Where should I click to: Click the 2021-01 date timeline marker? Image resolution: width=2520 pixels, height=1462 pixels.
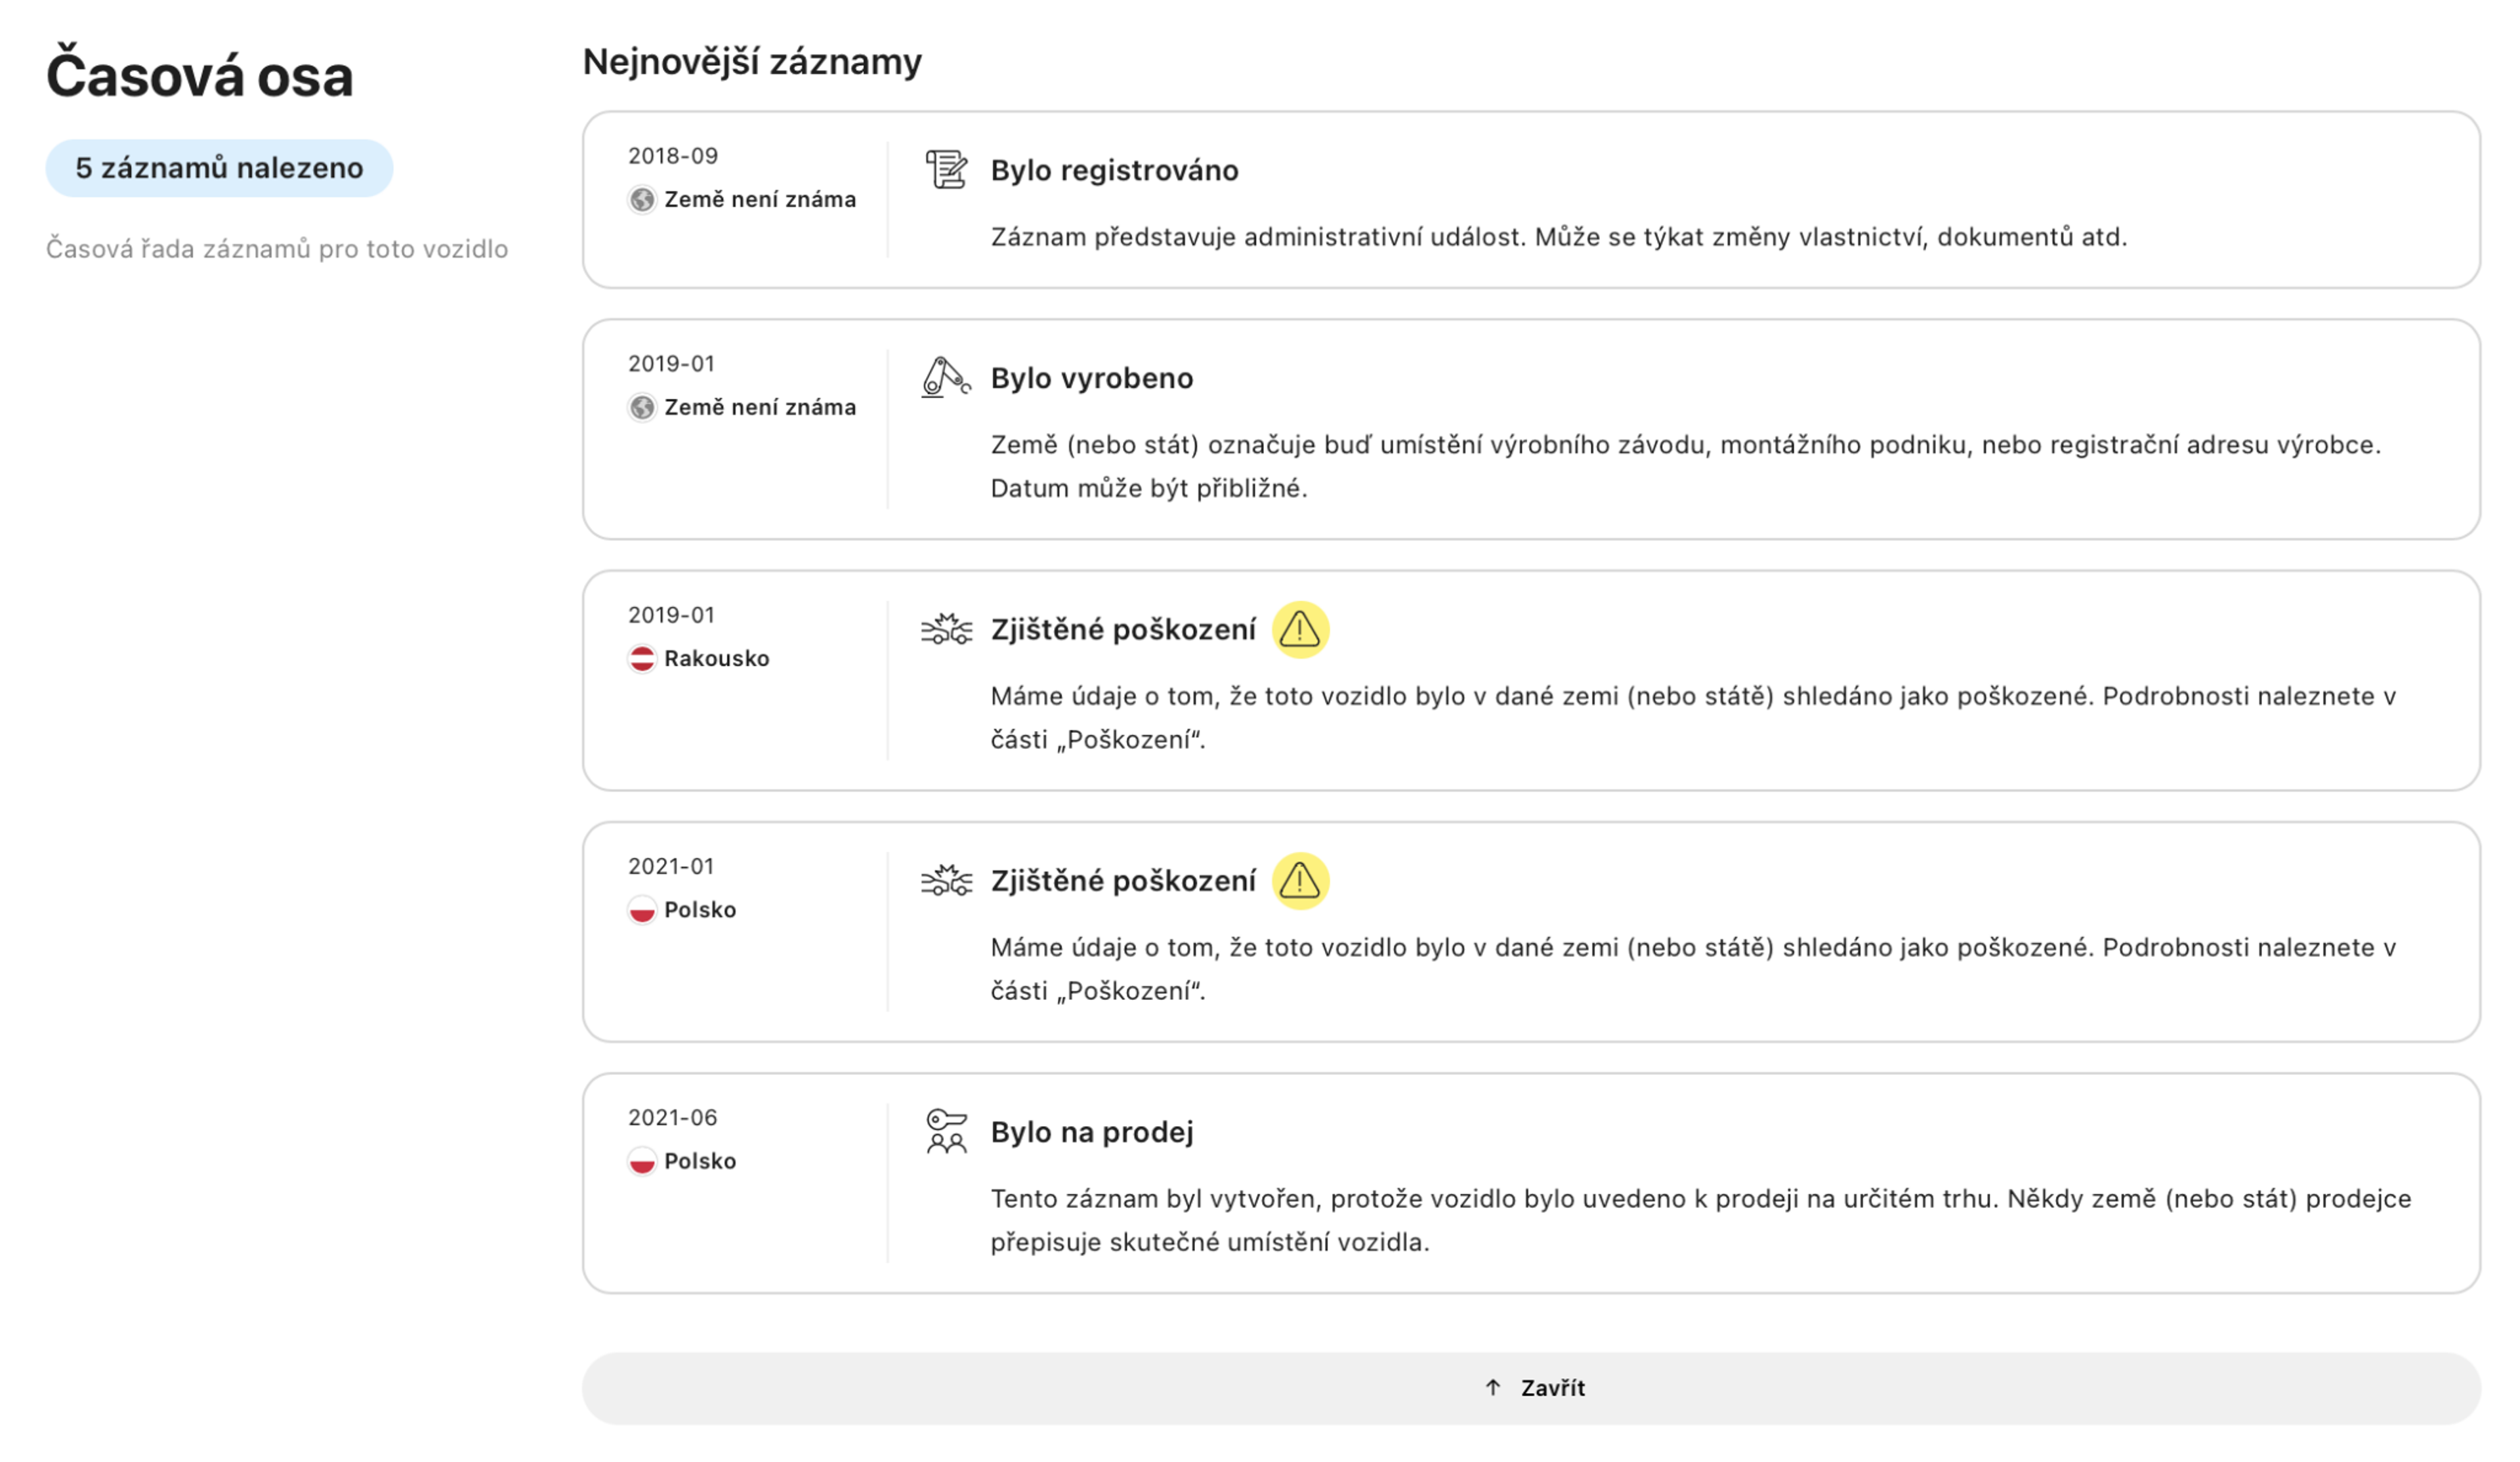pos(670,866)
